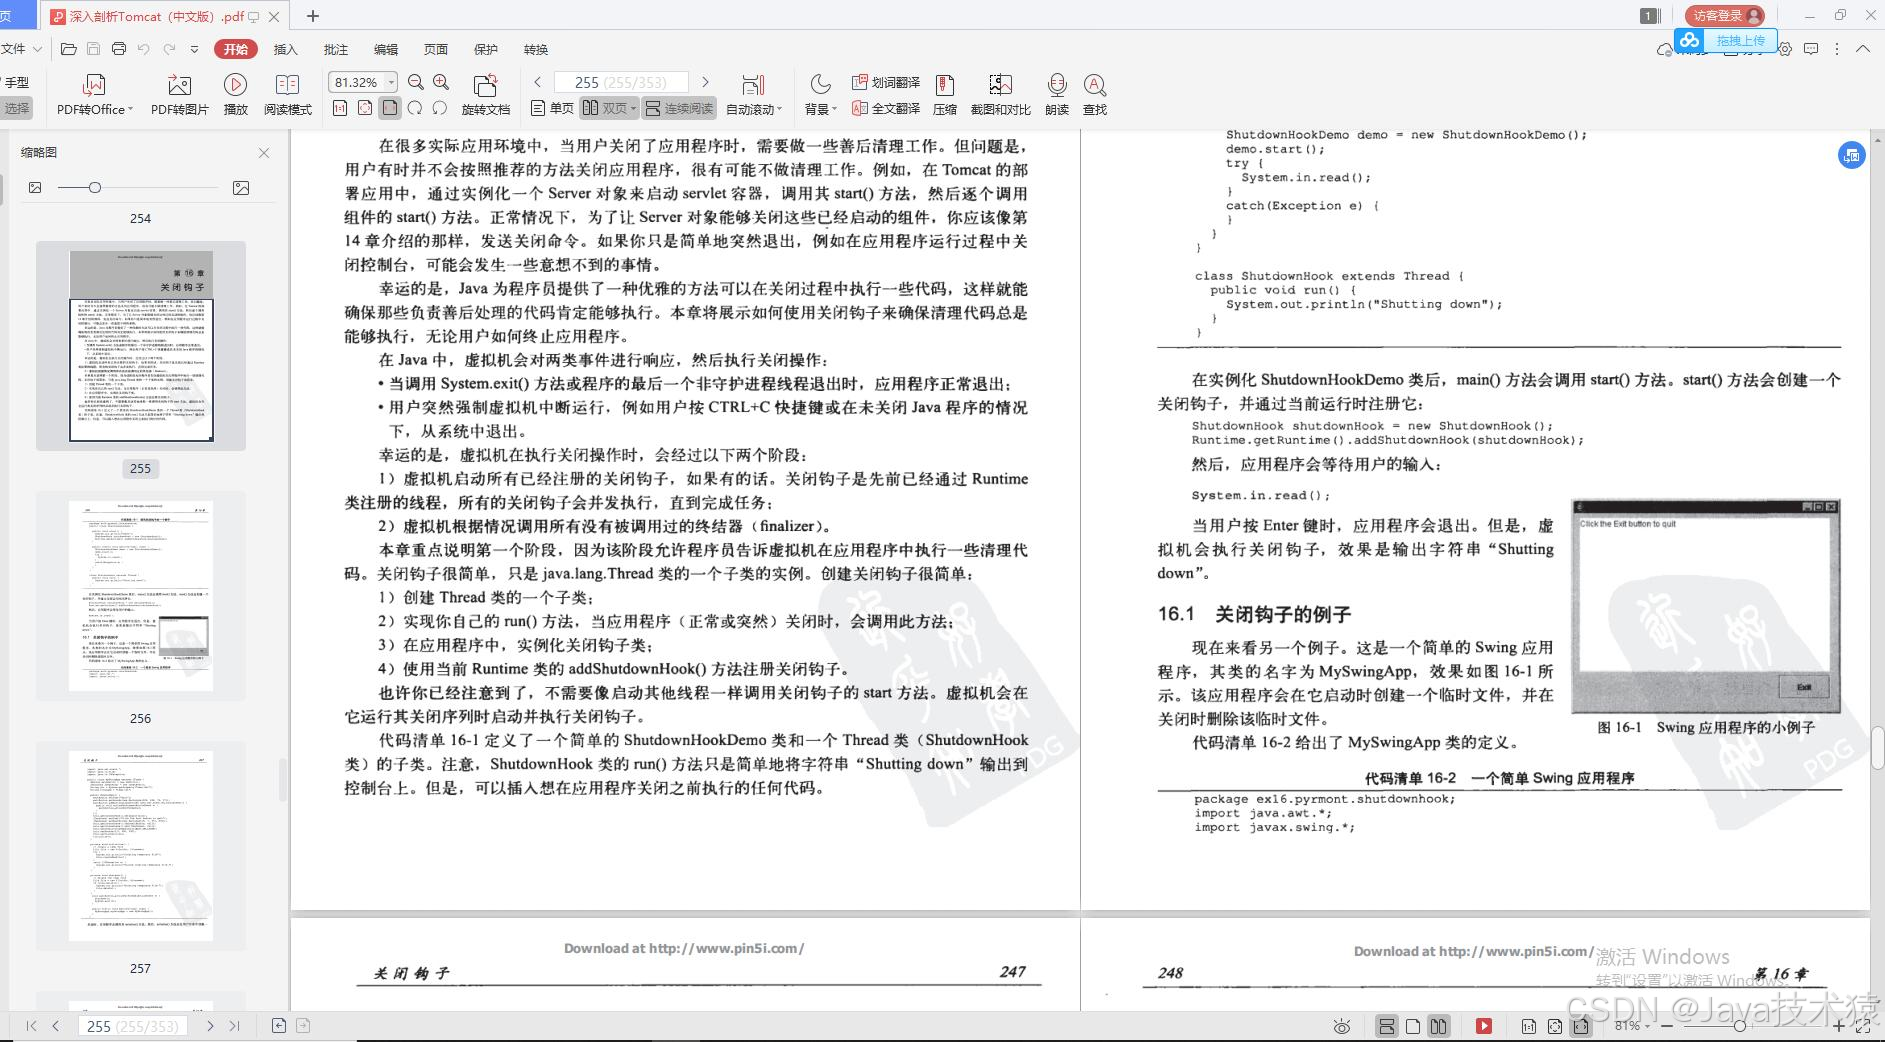1885x1042 pixels.
Task: Toggle eye protection mode icon in status bar
Action: (1342, 1026)
